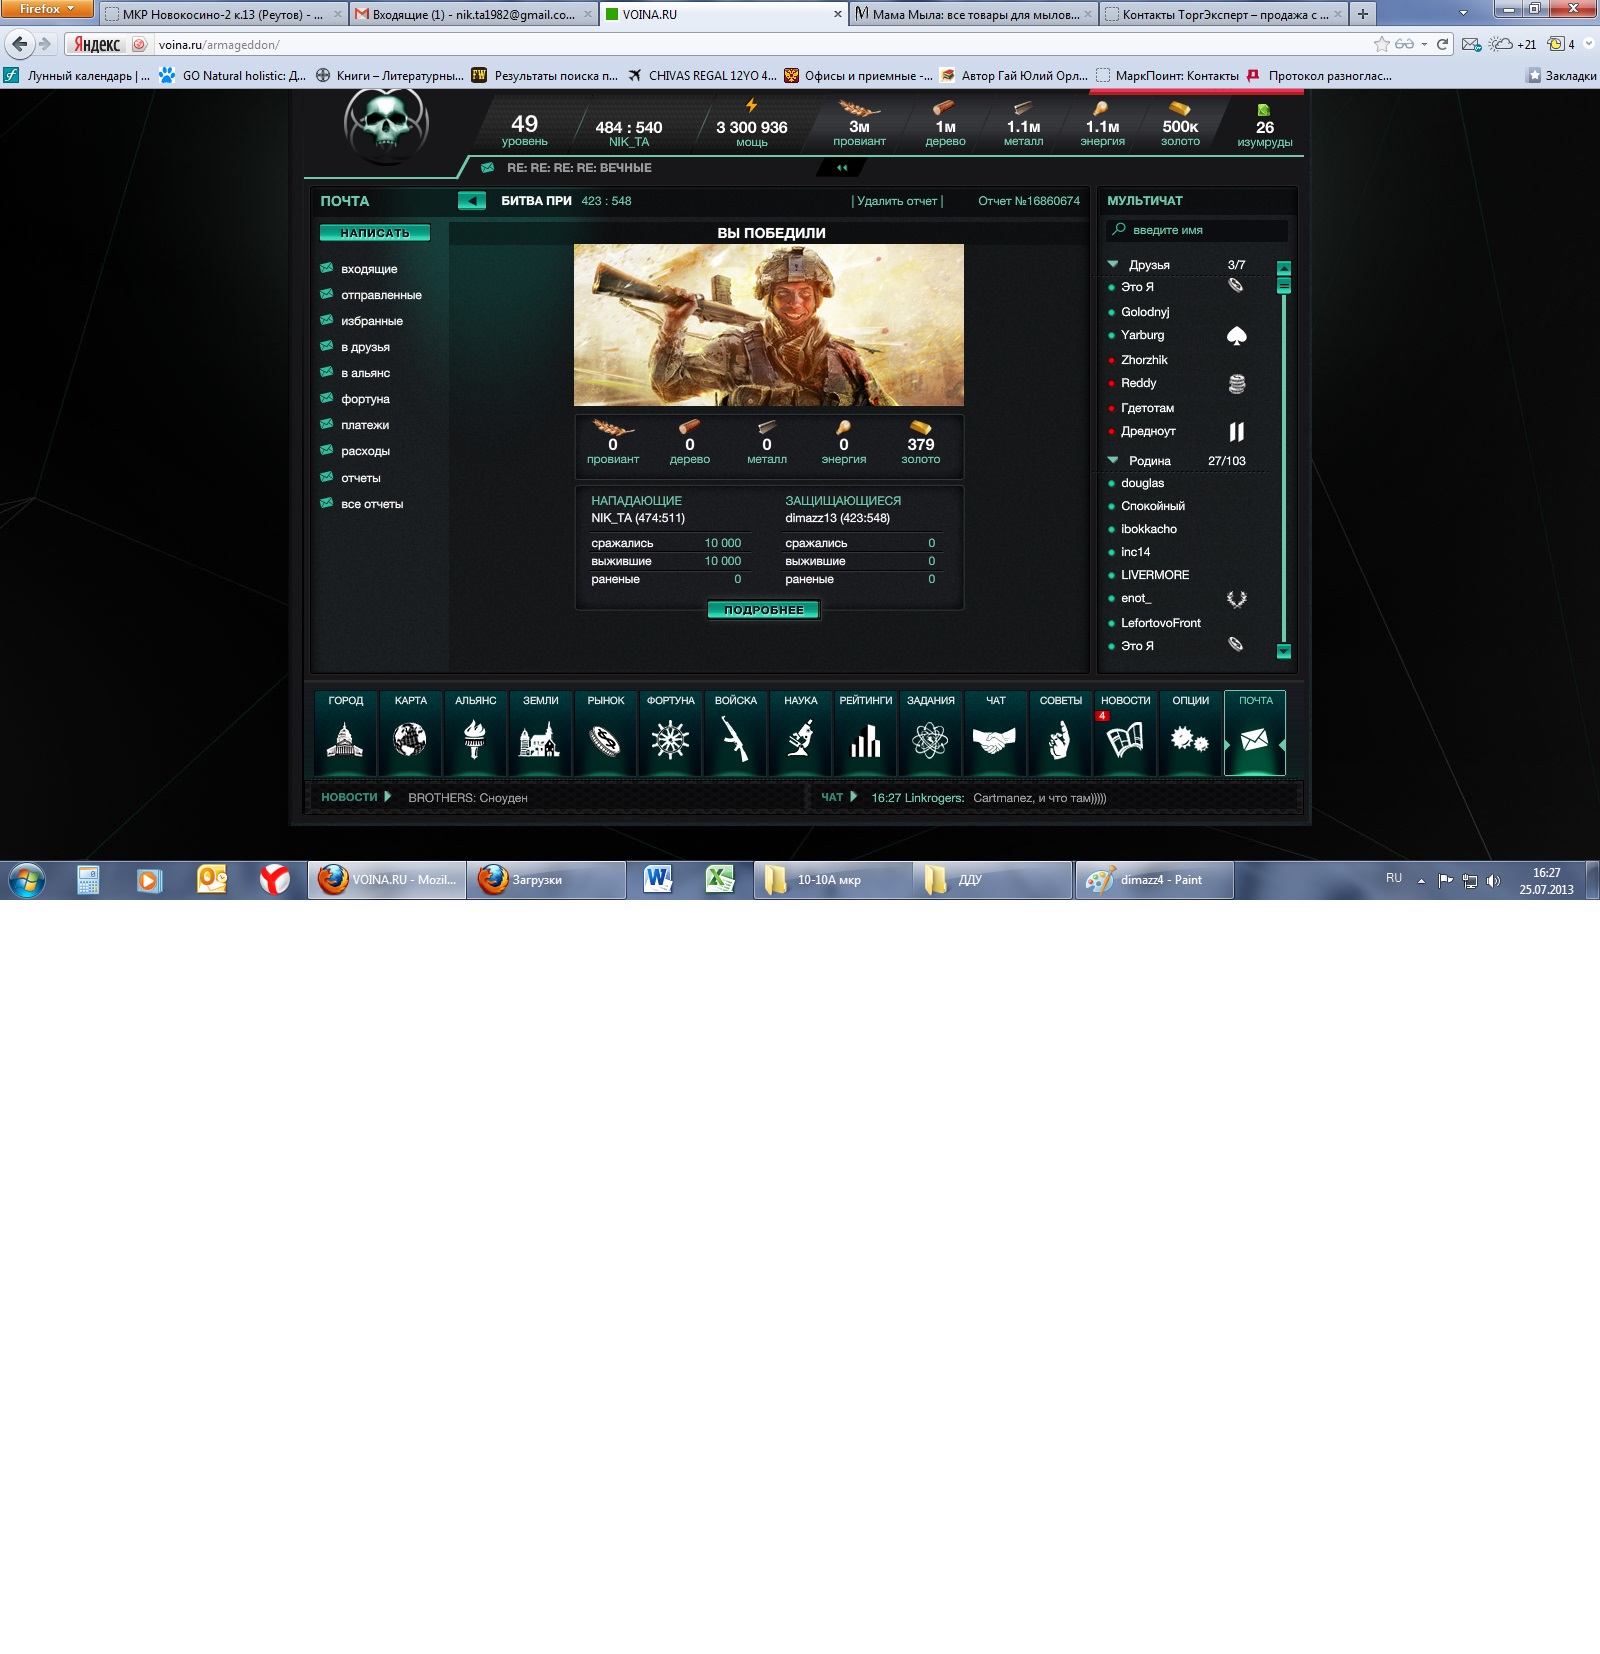This screenshot has width=1600, height=1654.
Task: Open the Наука microscope icon
Action: tap(800, 739)
